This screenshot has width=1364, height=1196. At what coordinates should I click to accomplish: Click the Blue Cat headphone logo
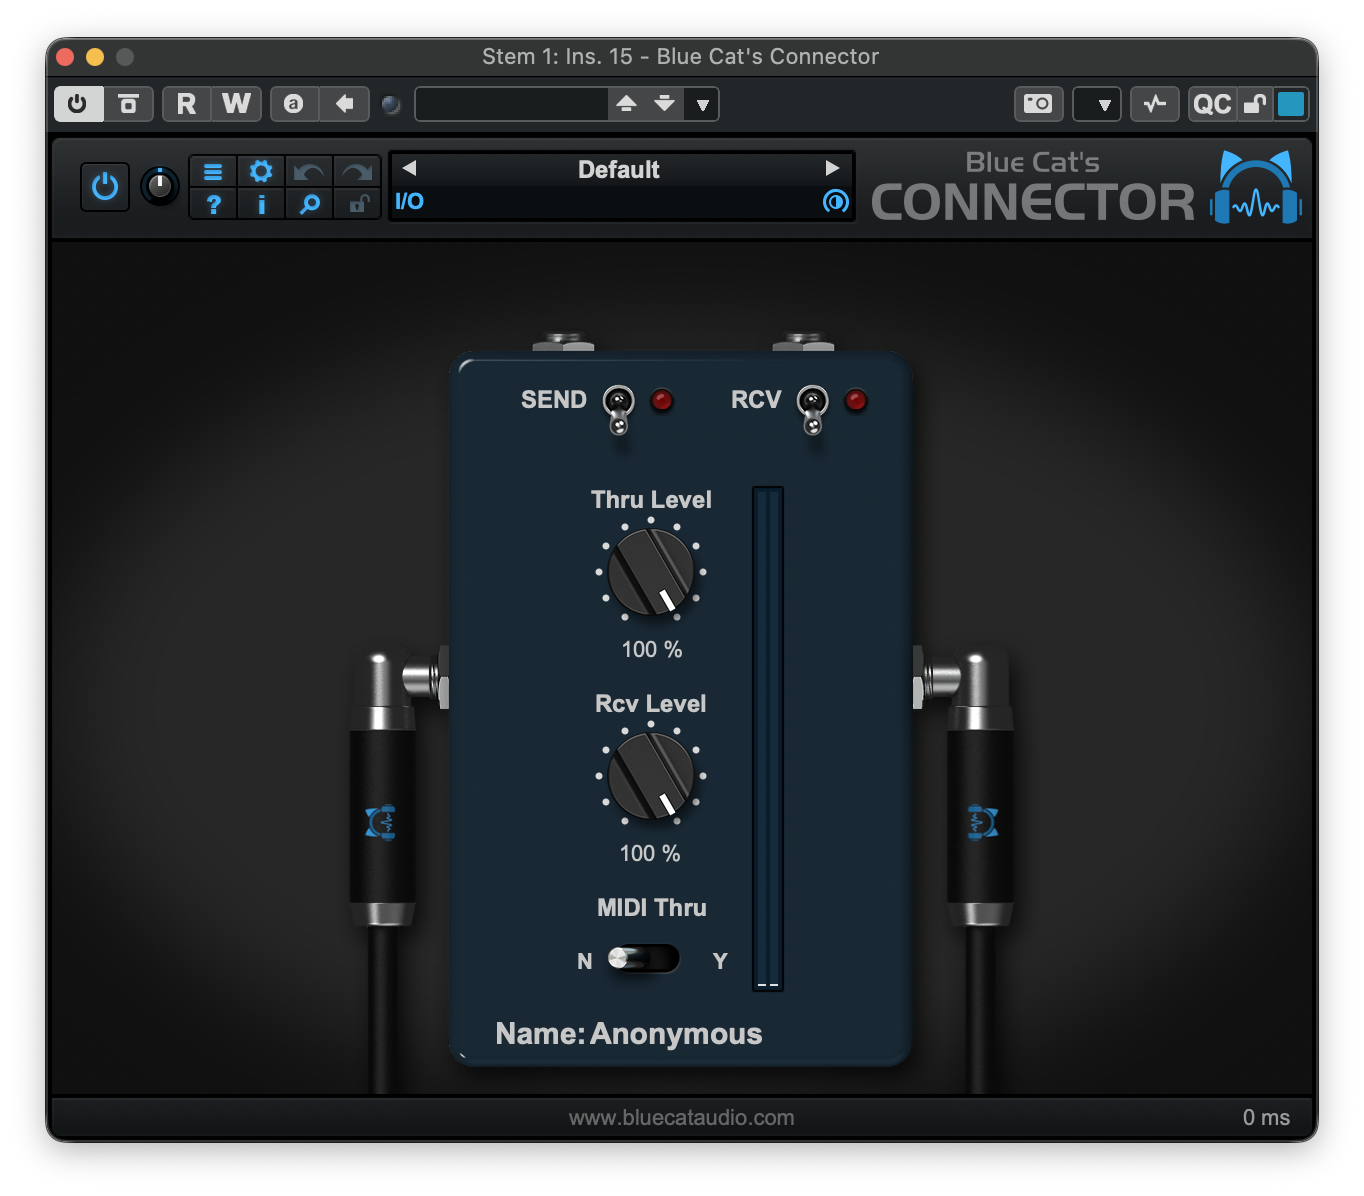(x=1255, y=187)
